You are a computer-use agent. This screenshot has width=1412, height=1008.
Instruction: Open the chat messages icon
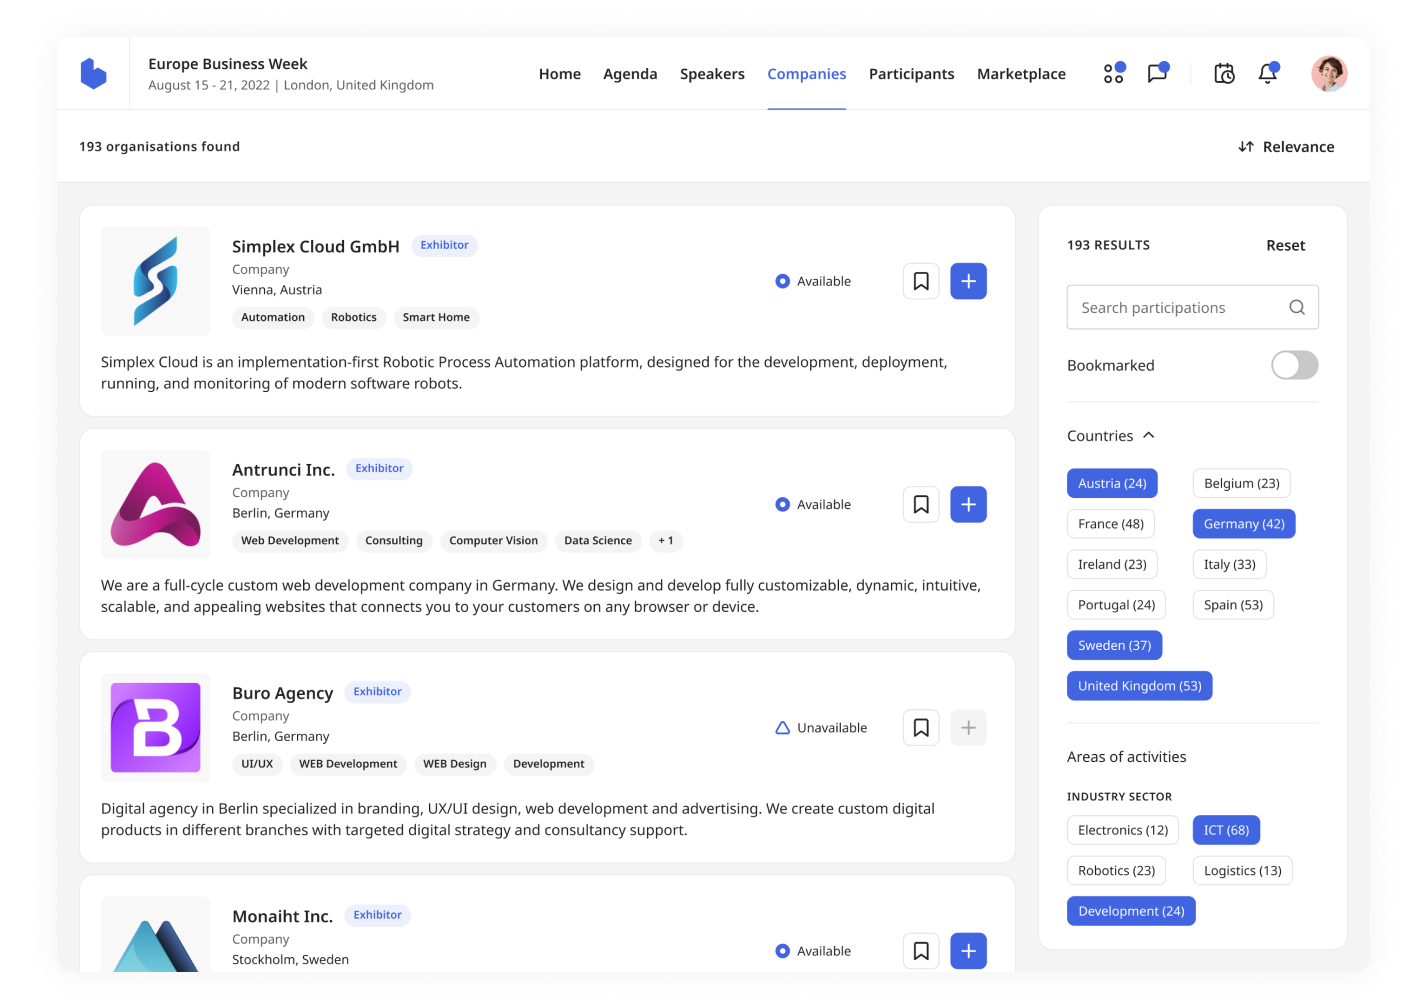(1158, 73)
